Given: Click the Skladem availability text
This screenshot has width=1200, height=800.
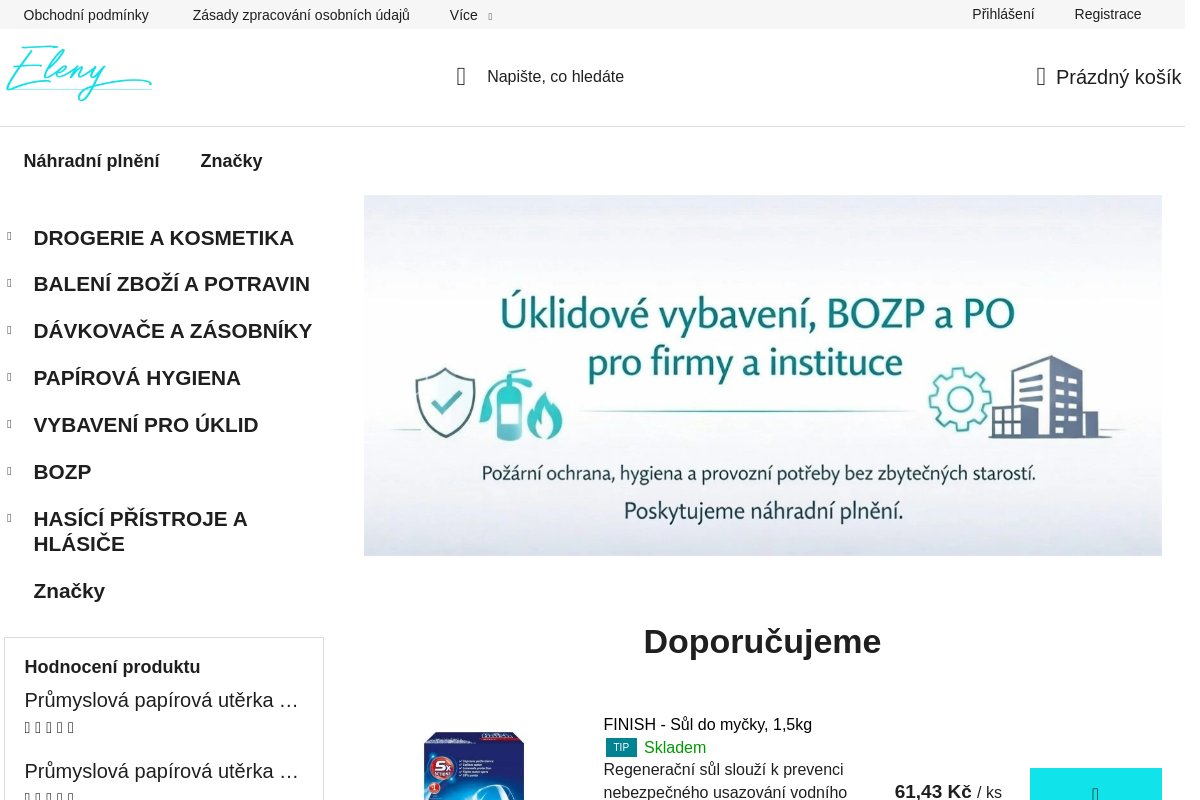Looking at the screenshot, I should [675, 747].
